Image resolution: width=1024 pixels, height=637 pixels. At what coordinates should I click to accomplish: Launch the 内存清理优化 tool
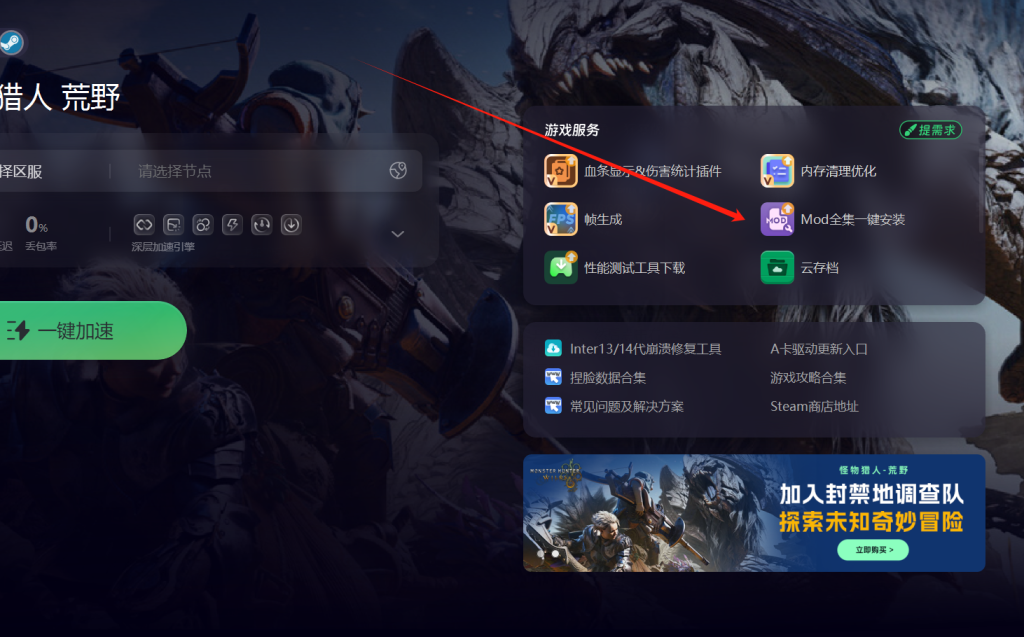(x=818, y=171)
